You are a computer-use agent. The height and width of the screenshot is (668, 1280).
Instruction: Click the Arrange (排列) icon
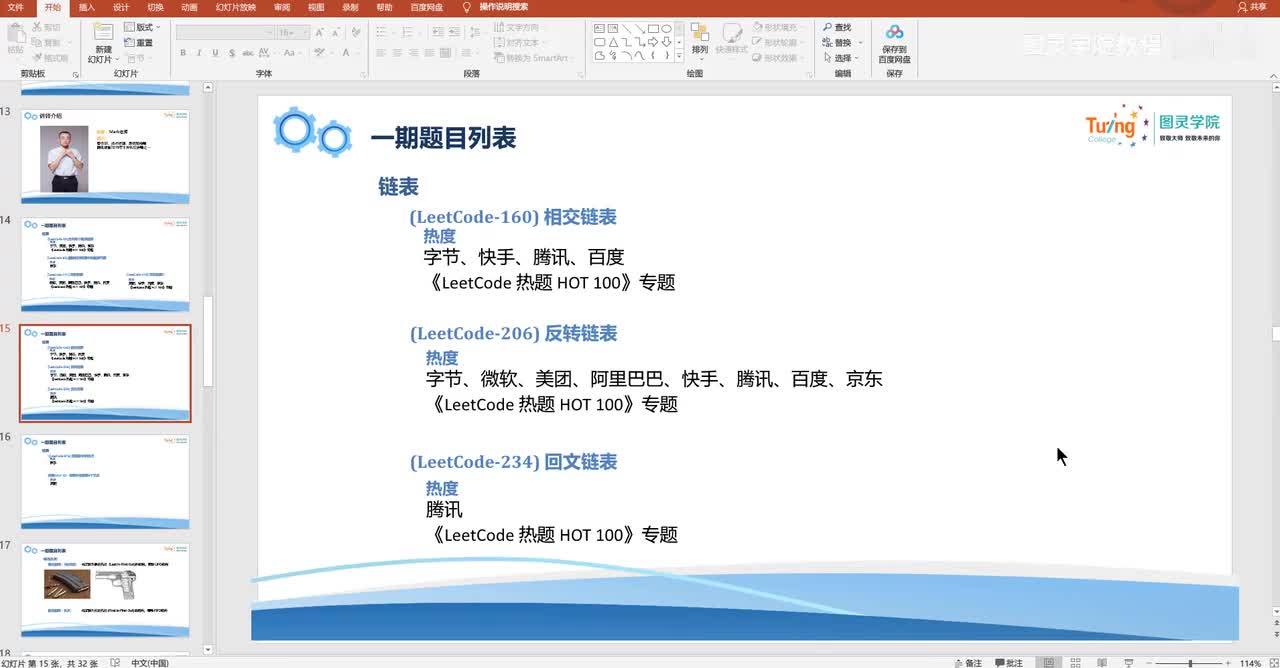point(699,31)
